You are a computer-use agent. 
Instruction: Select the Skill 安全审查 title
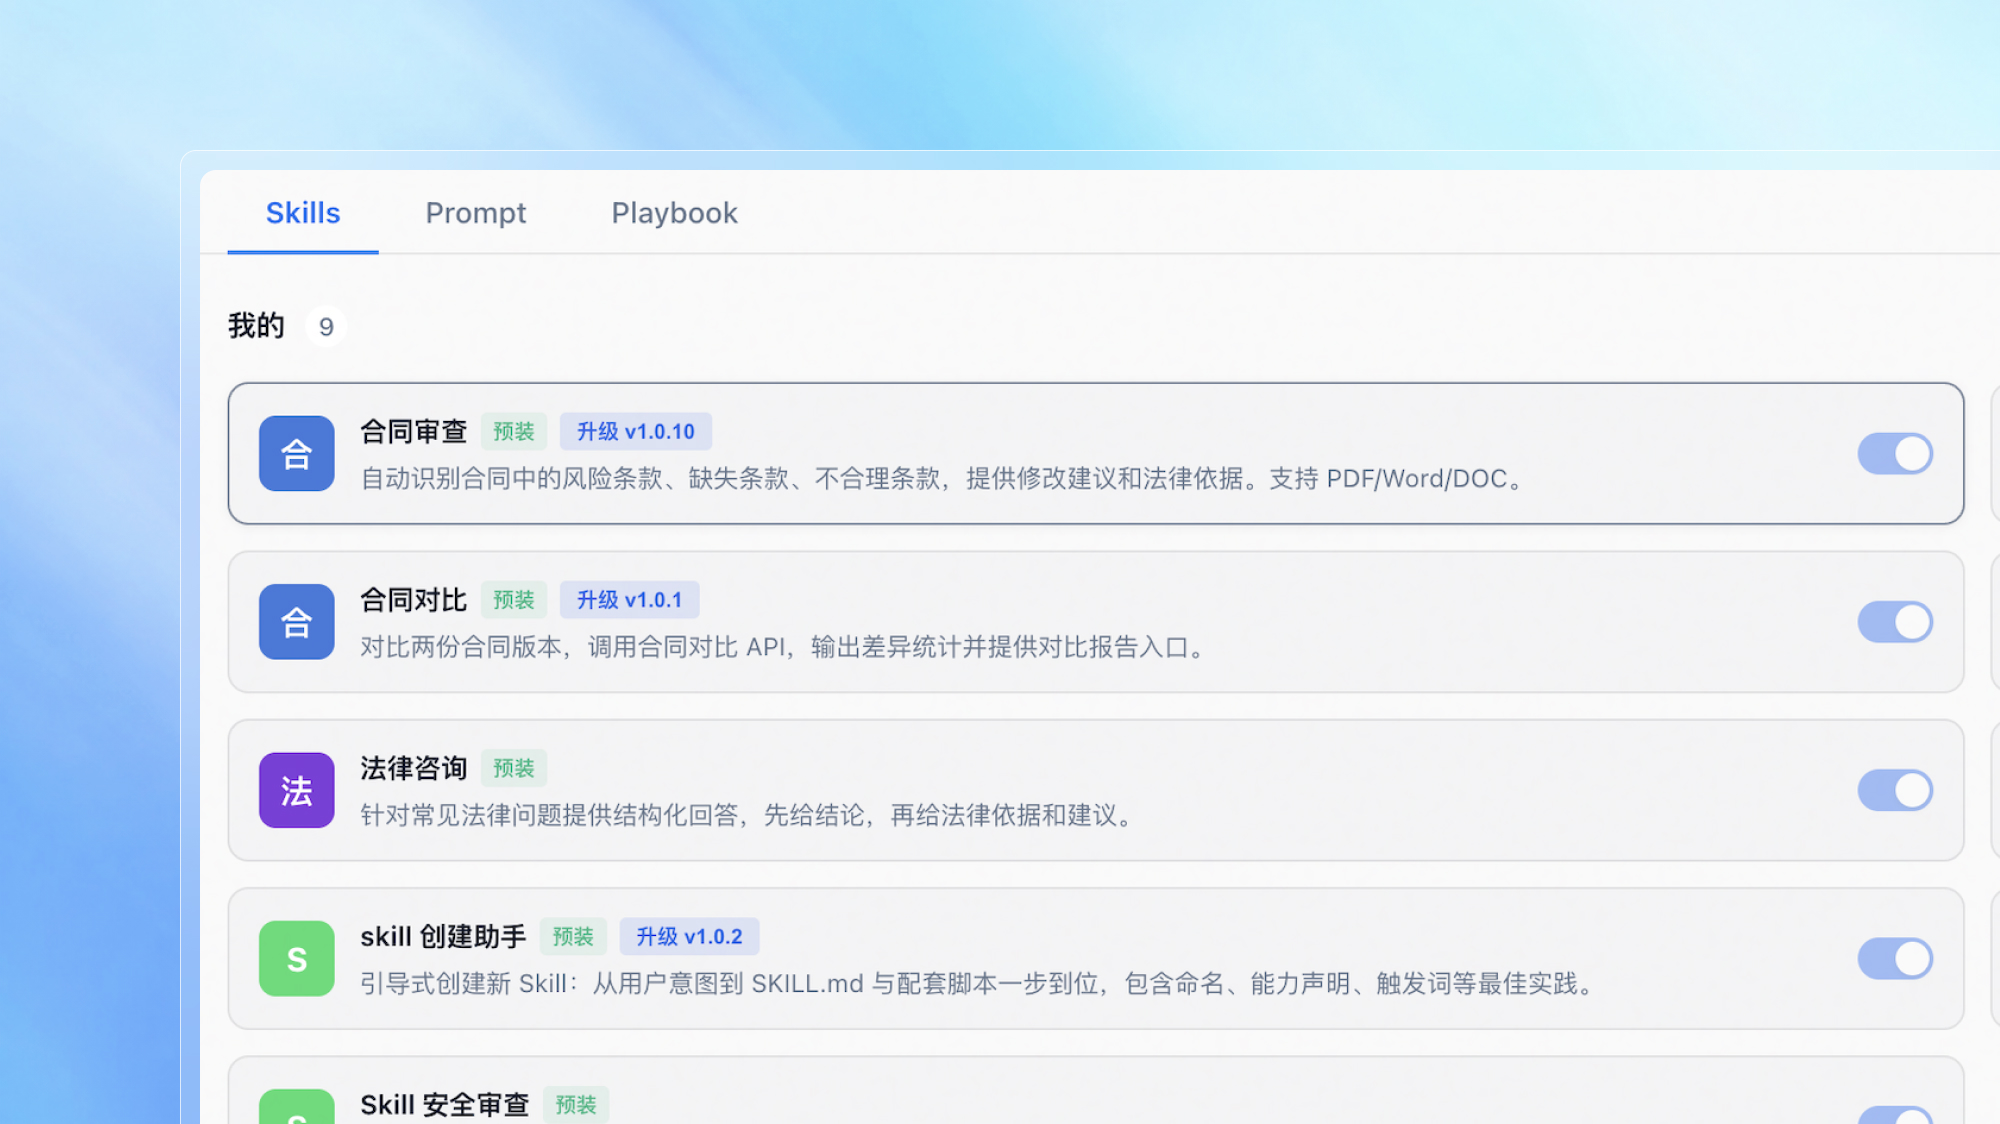(x=445, y=1105)
